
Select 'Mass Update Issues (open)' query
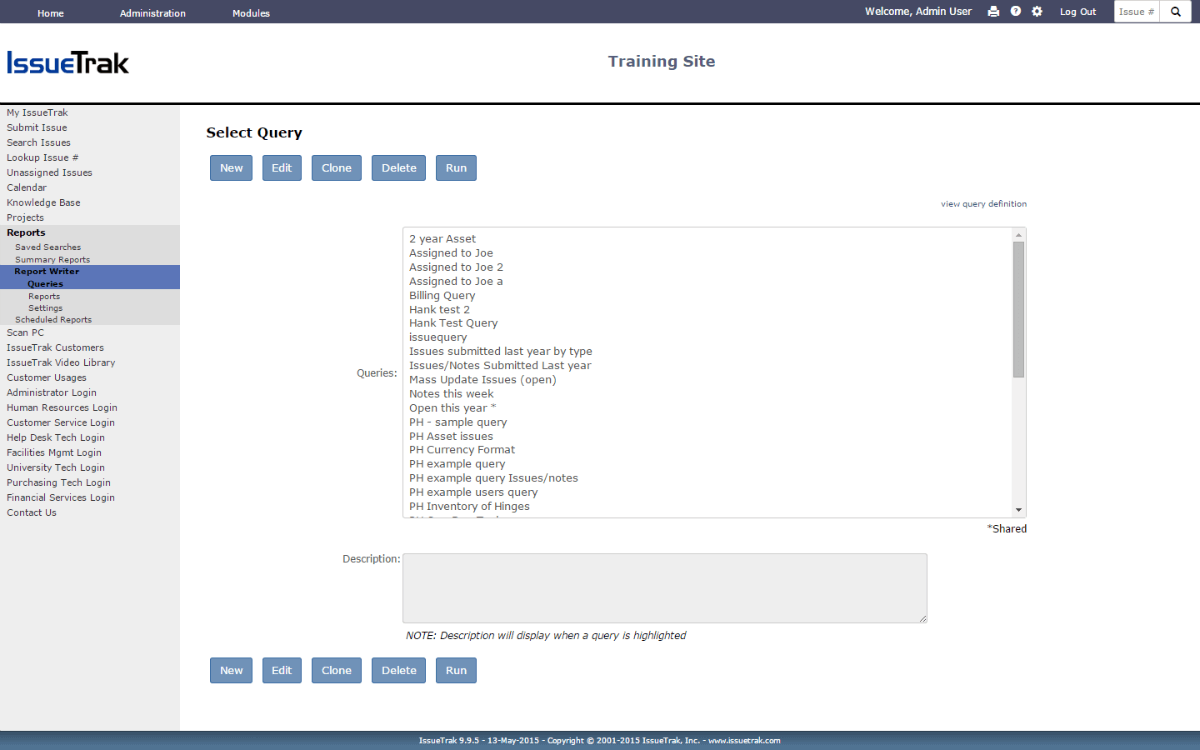pyautogui.click(x=483, y=379)
